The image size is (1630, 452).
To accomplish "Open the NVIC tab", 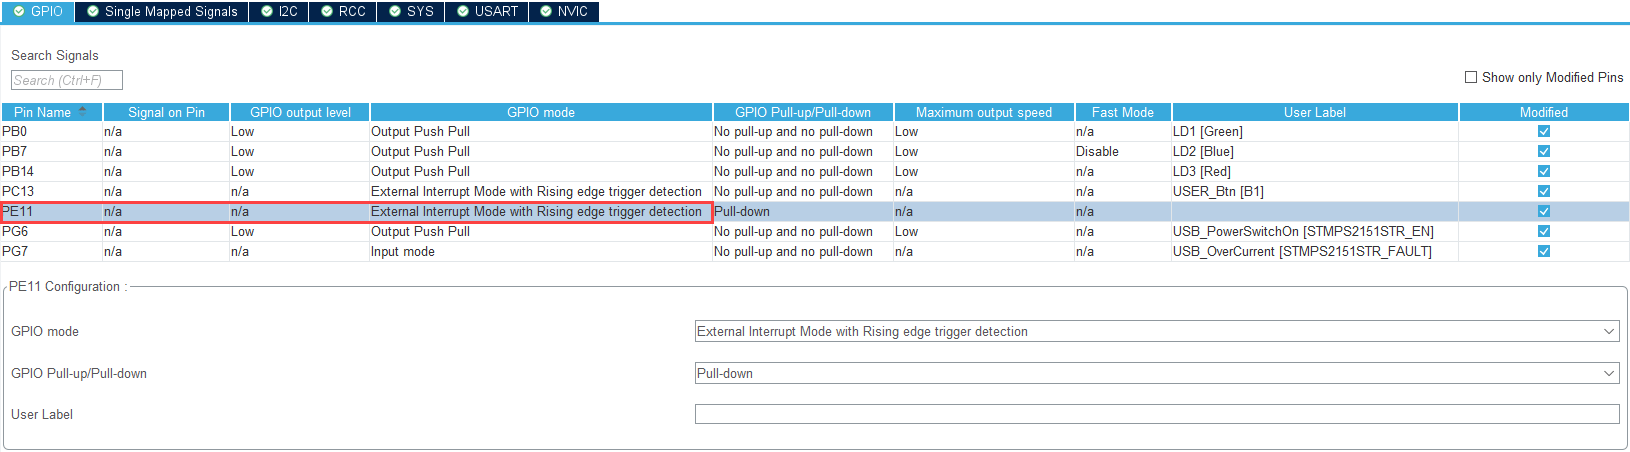I will click(x=564, y=11).
